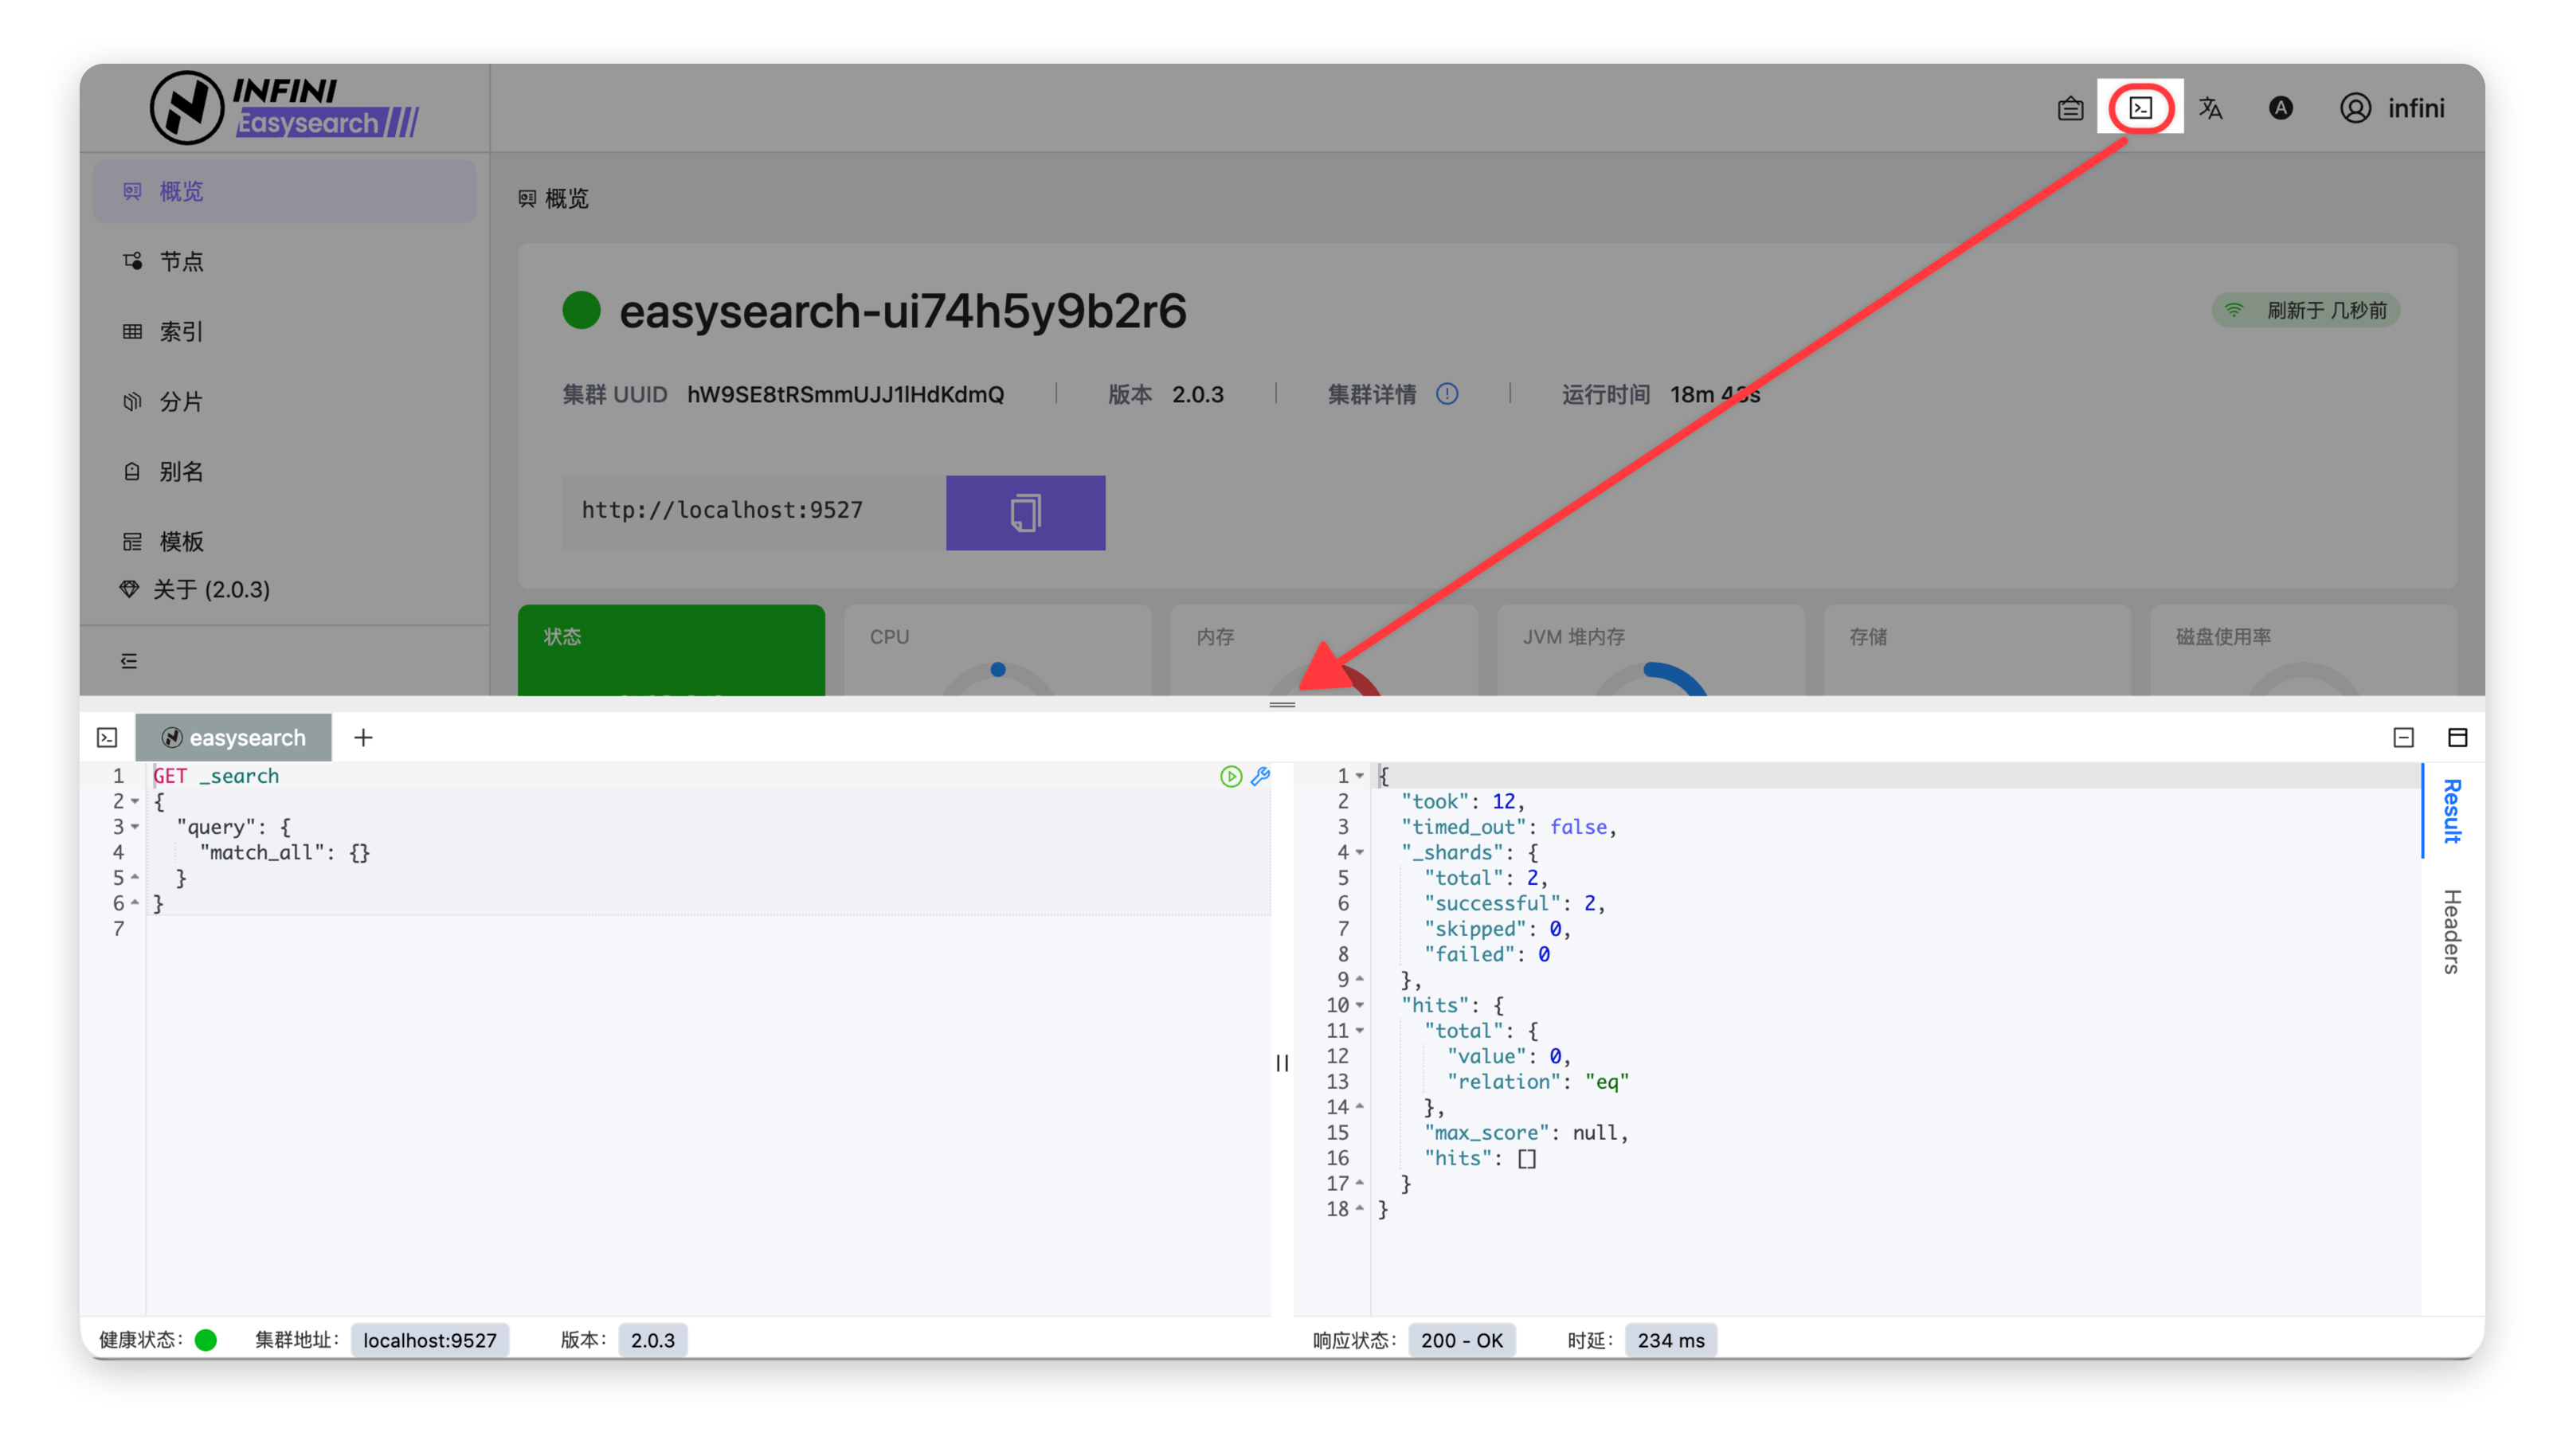The image size is (2565, 1456).
Task: Collapse the left sidebar menu
Action: point(129,661)
